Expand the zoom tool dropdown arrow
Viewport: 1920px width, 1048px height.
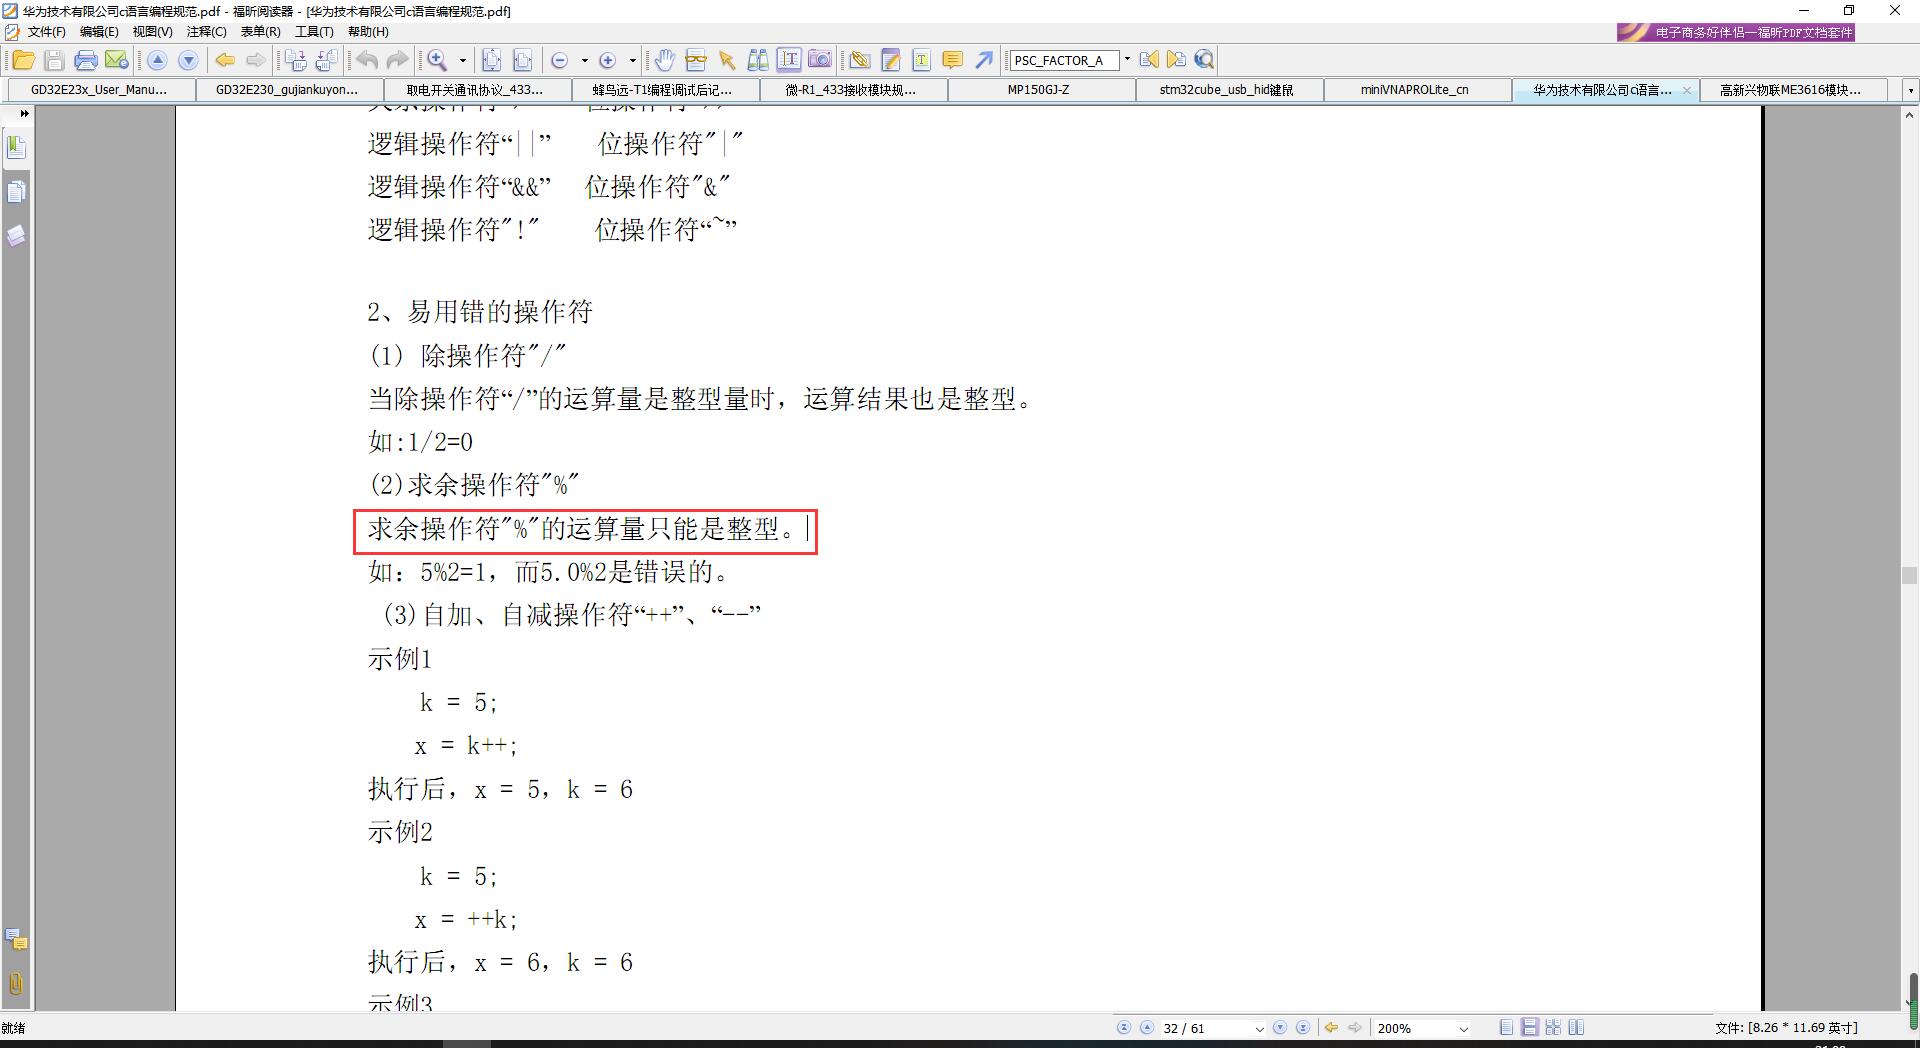461,60
